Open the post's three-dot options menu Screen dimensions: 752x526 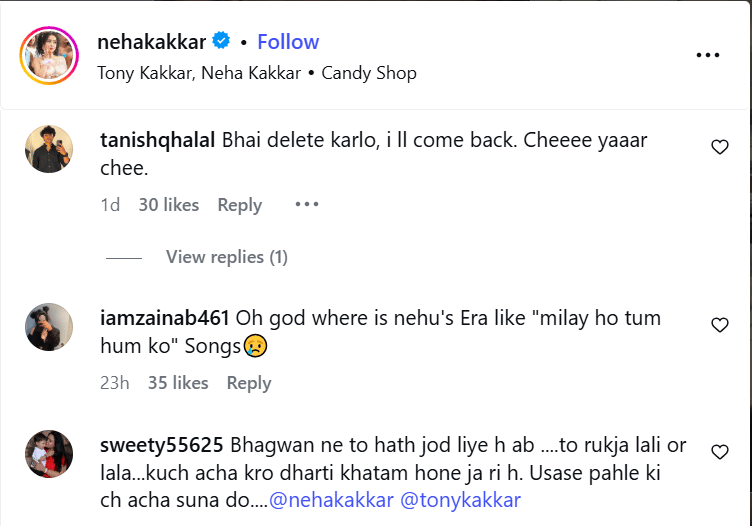pyautogui.click(x=707, y=56)
